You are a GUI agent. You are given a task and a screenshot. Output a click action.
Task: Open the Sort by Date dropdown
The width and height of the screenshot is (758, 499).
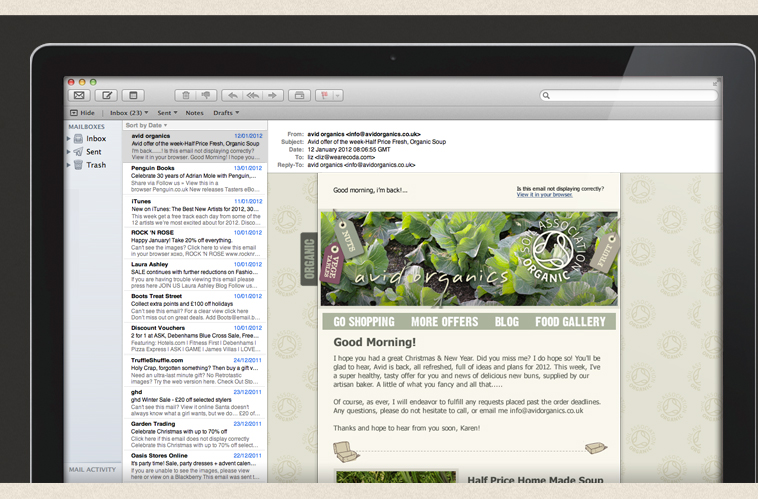pos(146,125)
